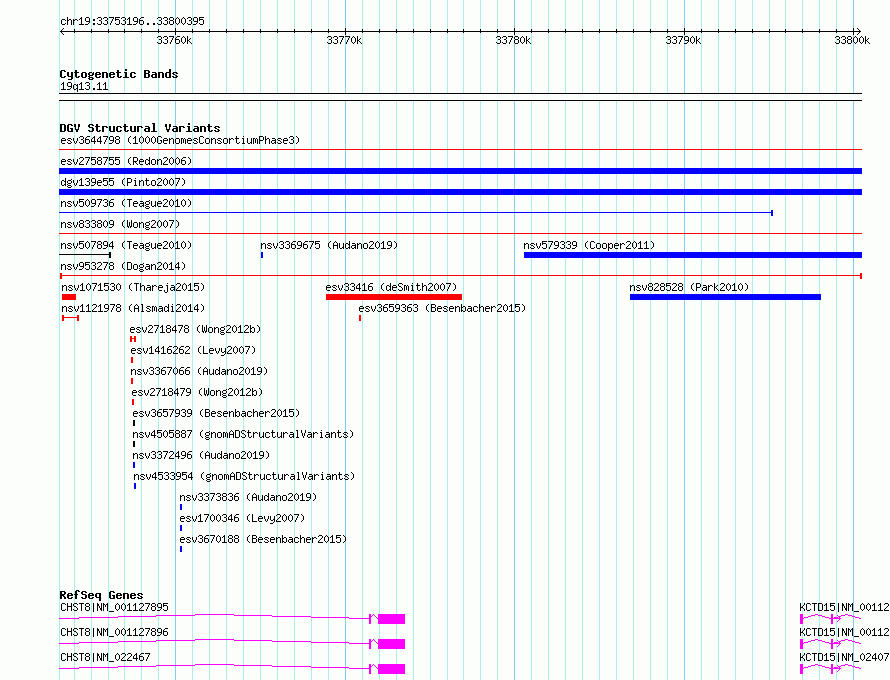The width and height of the screenshot is (890, 680).
Task: Open the CHST8|NM_022467 gene label
Action: 105,657
